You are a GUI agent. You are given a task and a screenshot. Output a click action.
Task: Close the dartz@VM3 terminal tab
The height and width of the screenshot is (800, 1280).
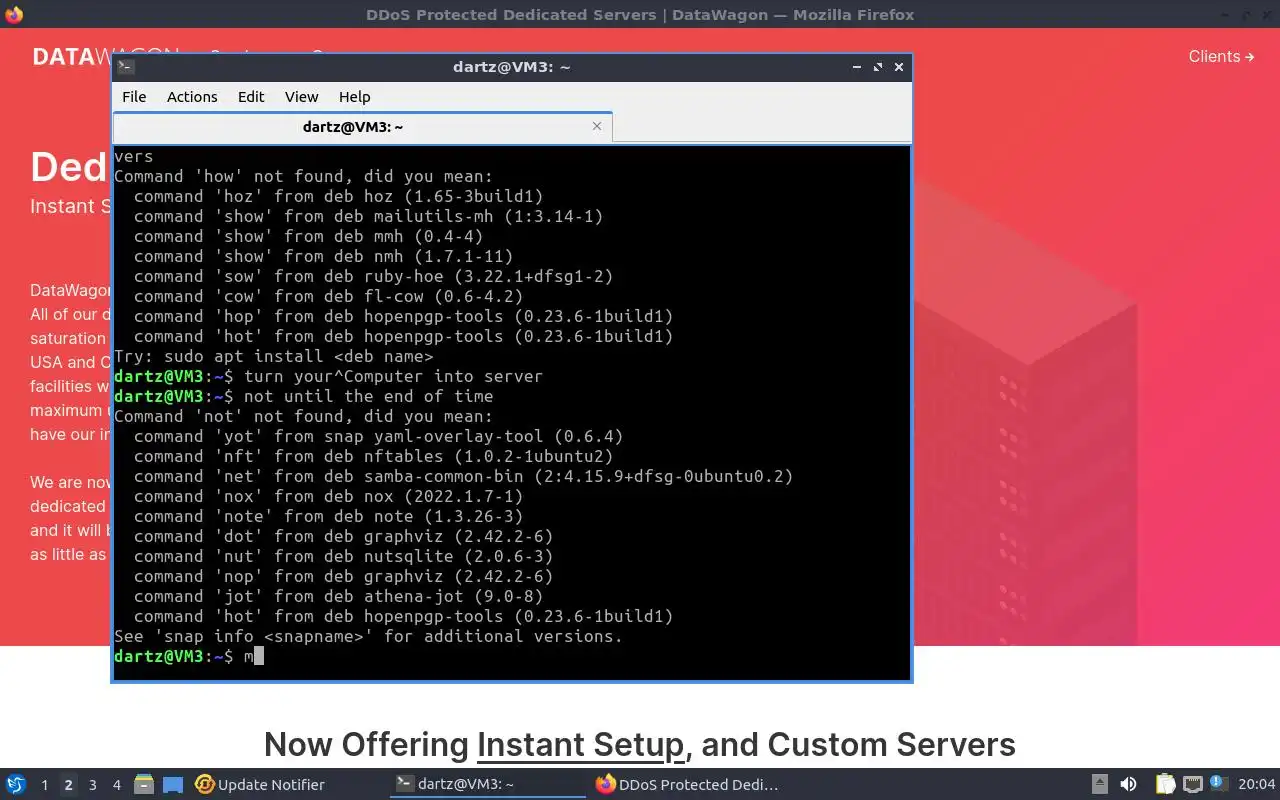pos(597,126)
